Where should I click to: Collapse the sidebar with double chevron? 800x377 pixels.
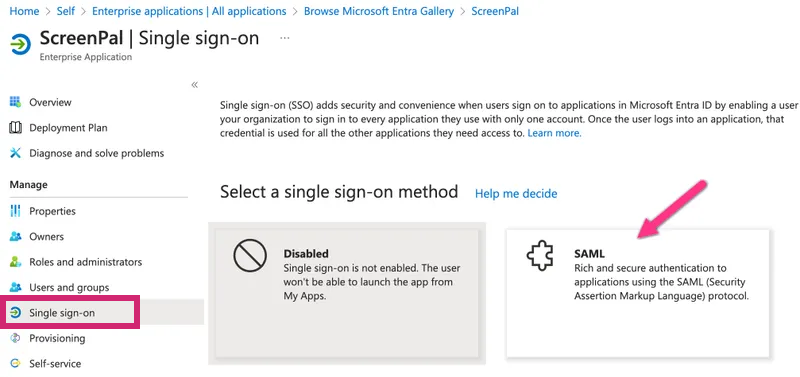194,85
